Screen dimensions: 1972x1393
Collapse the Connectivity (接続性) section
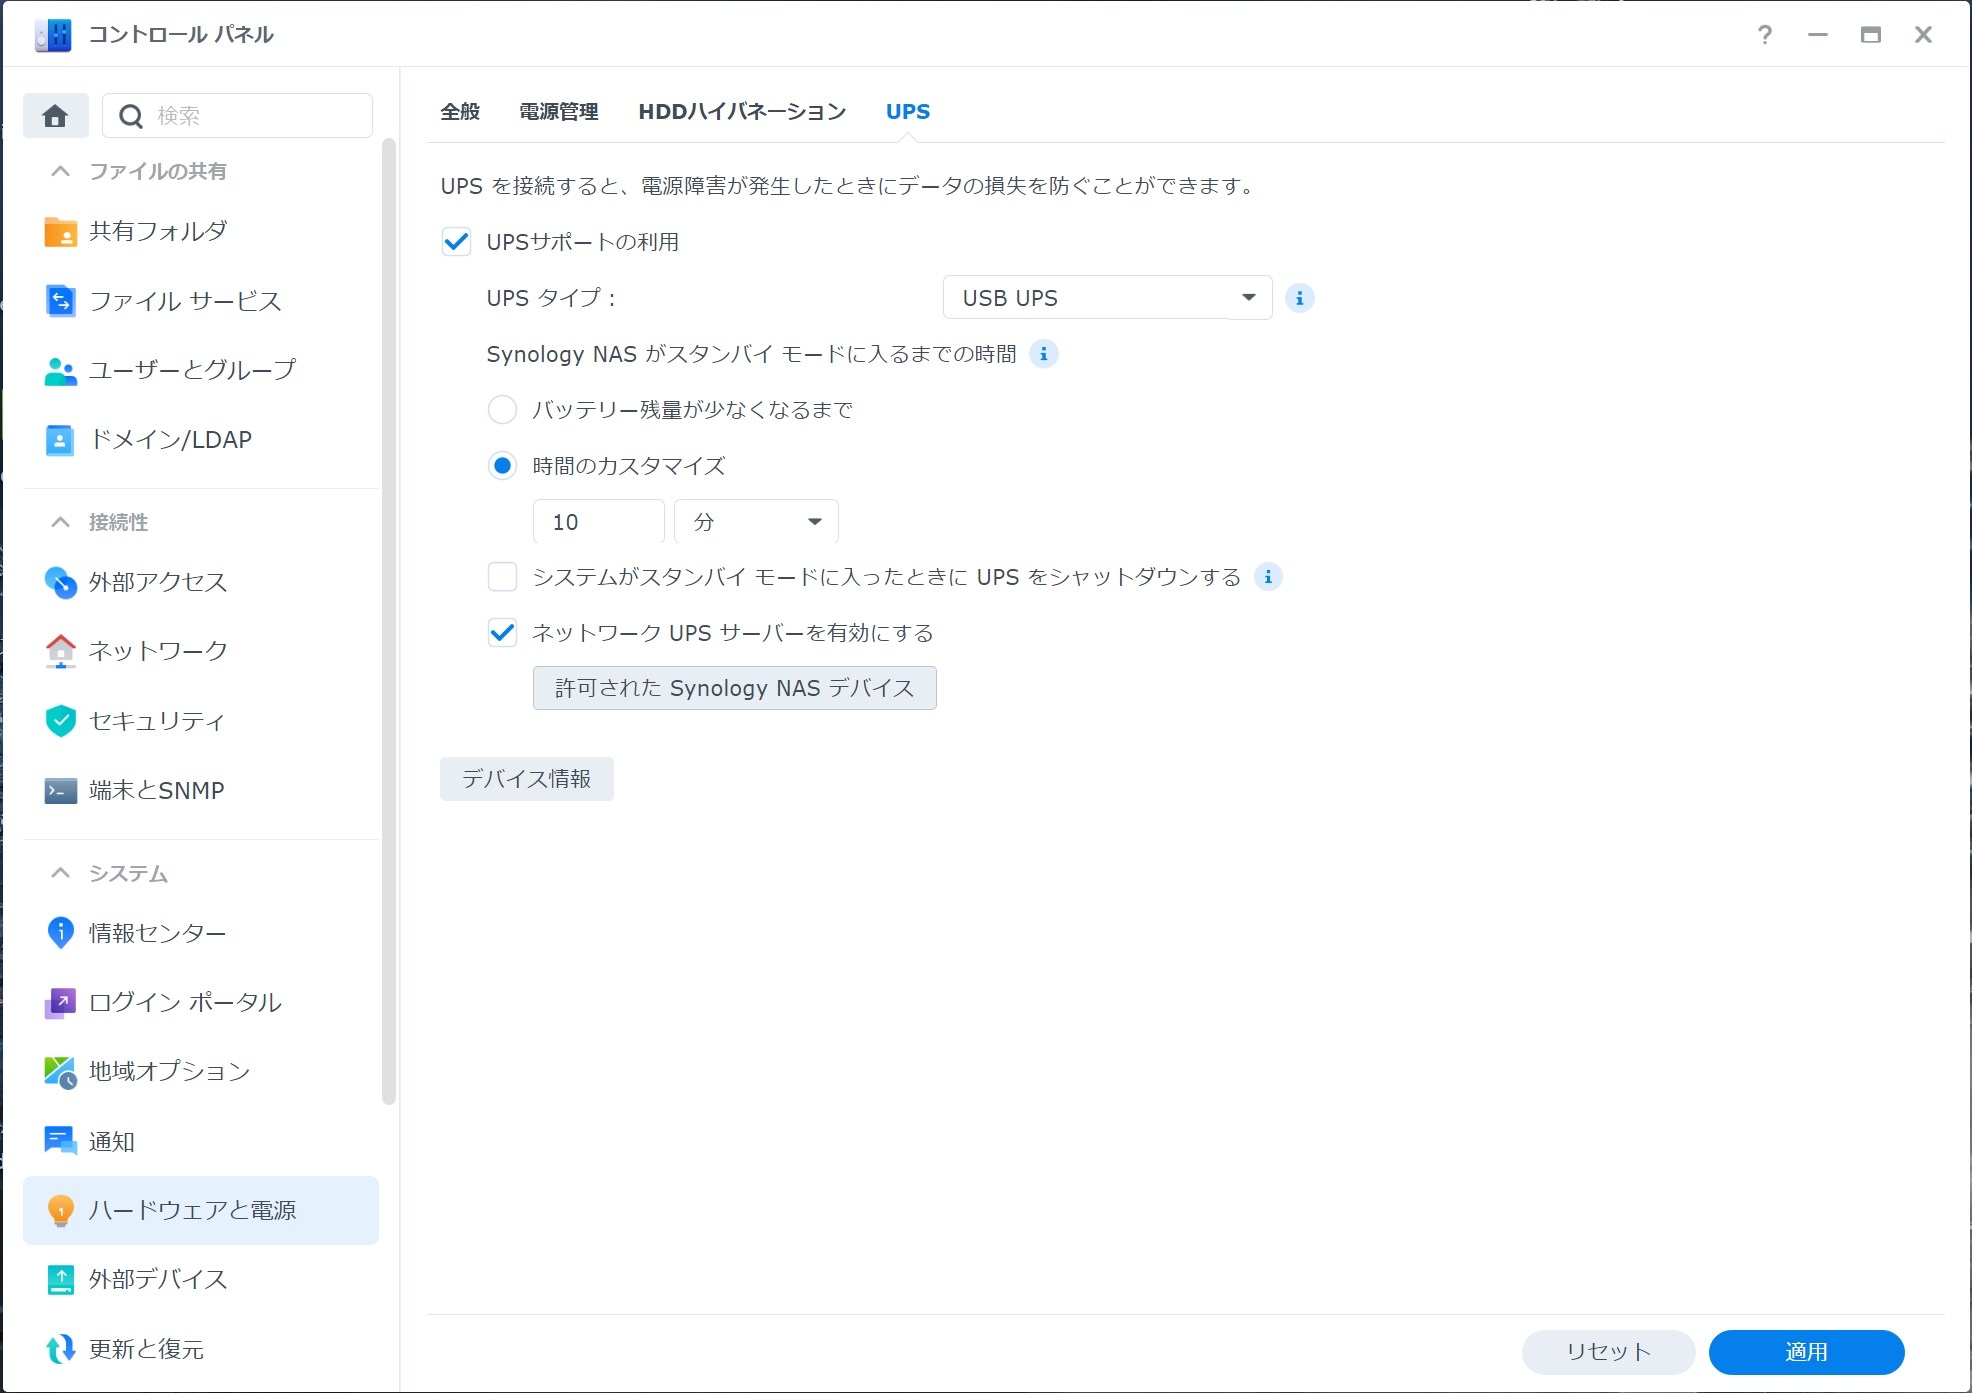tap(60, 522)
